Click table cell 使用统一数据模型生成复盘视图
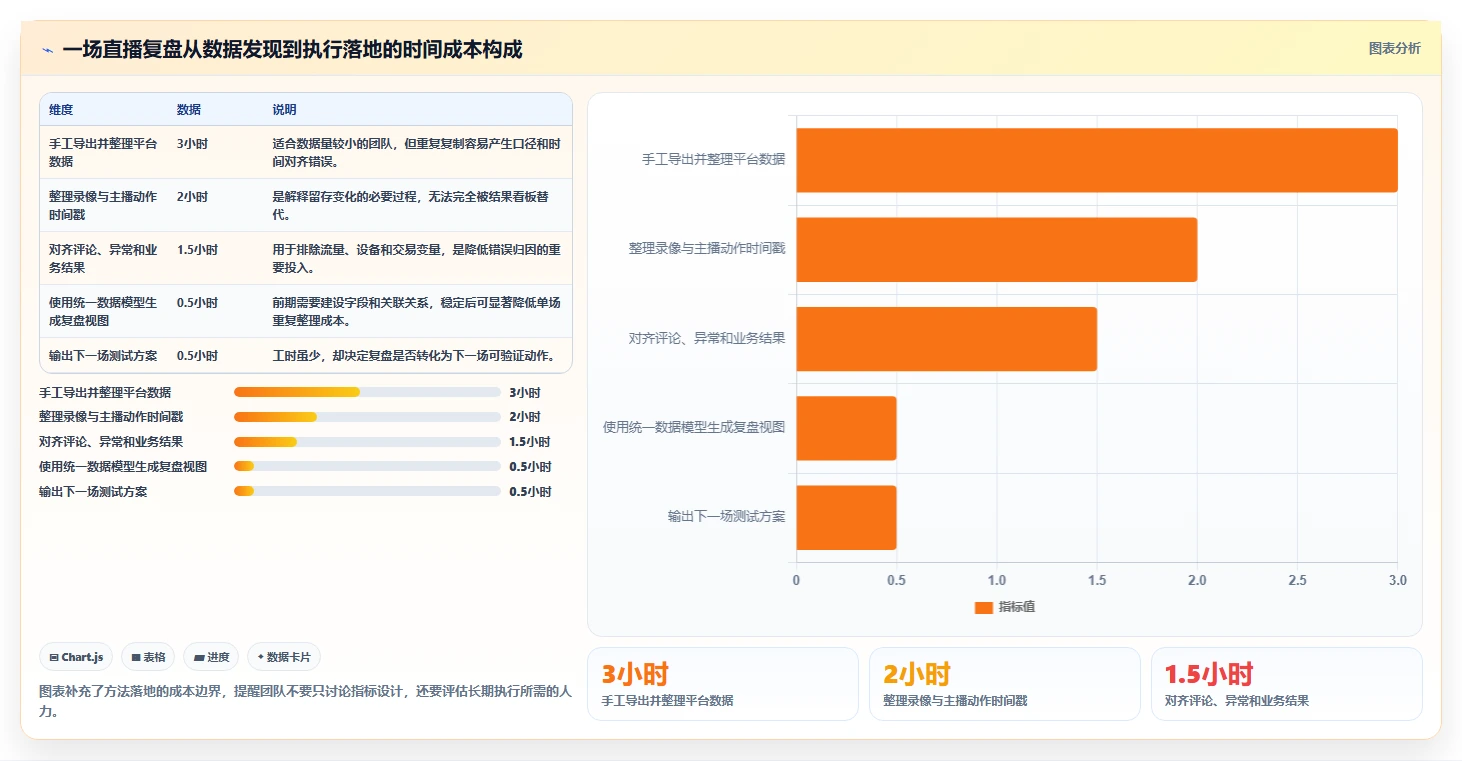The image size is (1462, 761). pos(103,311)
